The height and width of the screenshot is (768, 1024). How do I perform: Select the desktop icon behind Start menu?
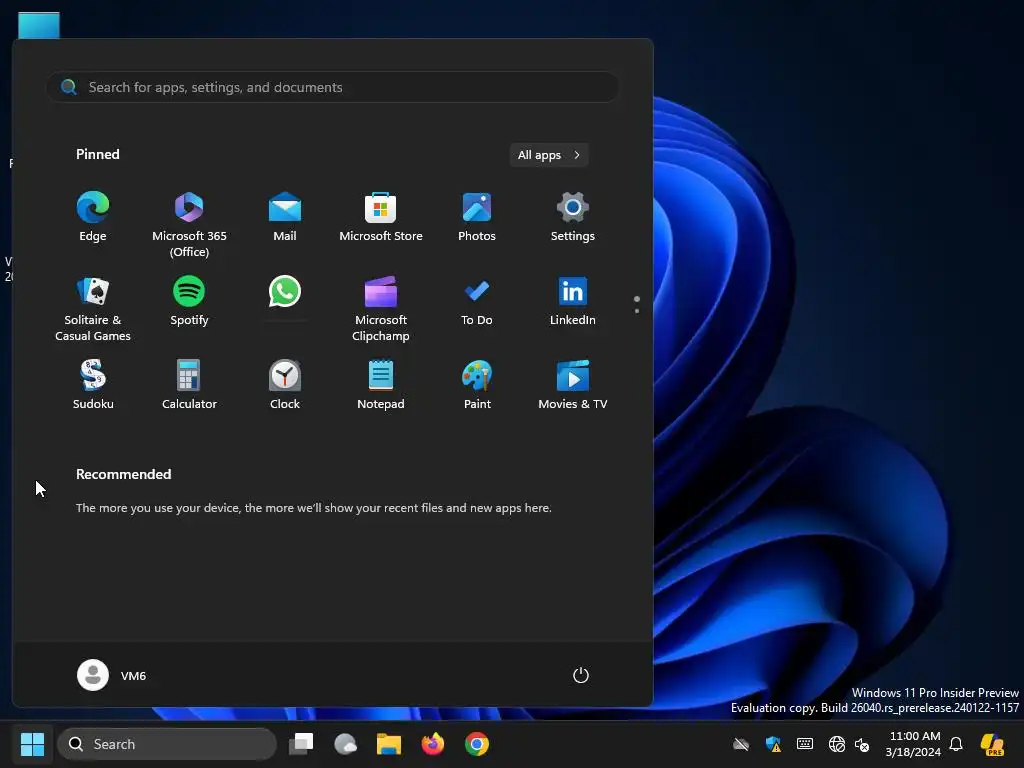click(39, 25)
